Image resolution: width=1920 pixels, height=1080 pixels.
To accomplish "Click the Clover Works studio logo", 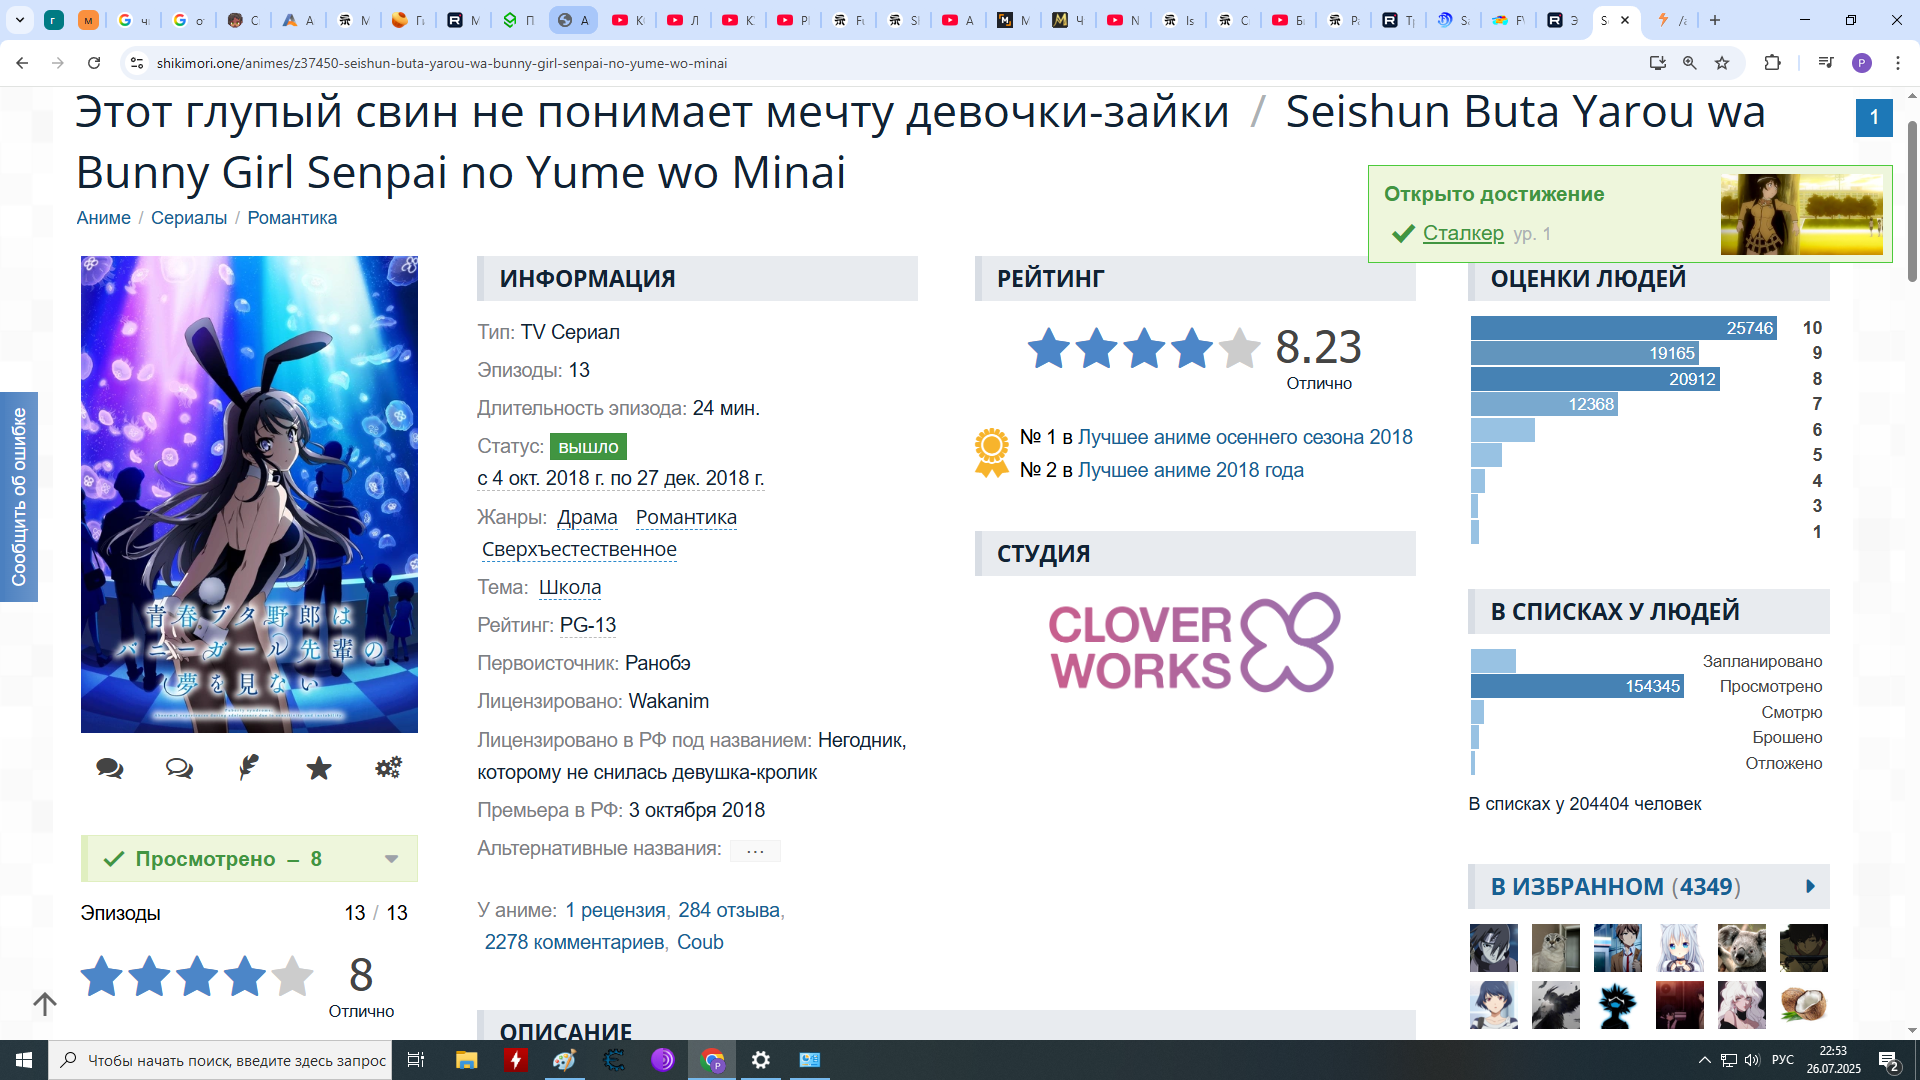I will click(1195, 643).
